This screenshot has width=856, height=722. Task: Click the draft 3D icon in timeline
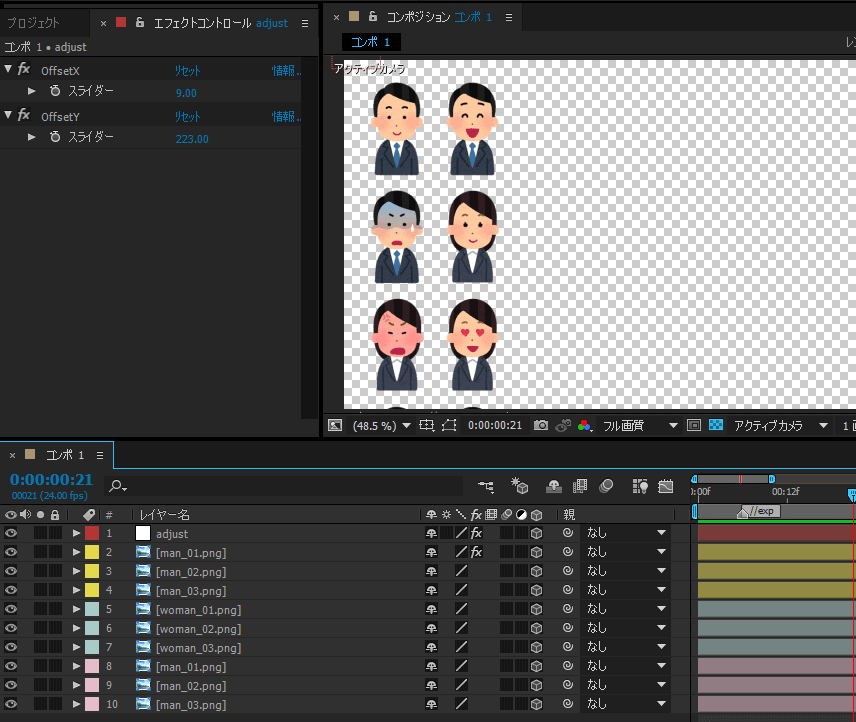point(519,486)
